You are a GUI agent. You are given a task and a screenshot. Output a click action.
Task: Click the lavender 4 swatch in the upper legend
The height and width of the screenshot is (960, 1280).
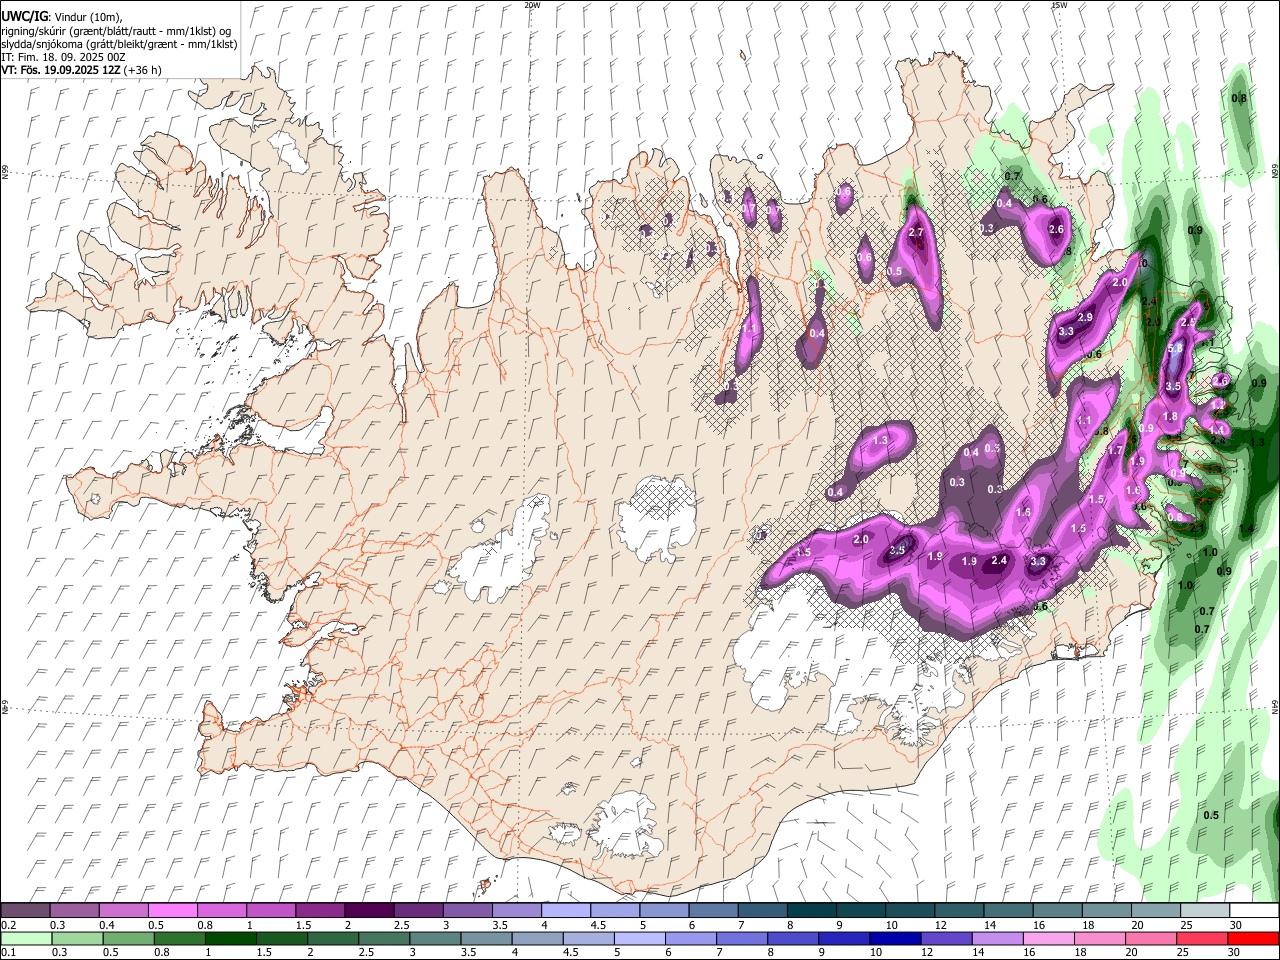click(x=564, y=911)
